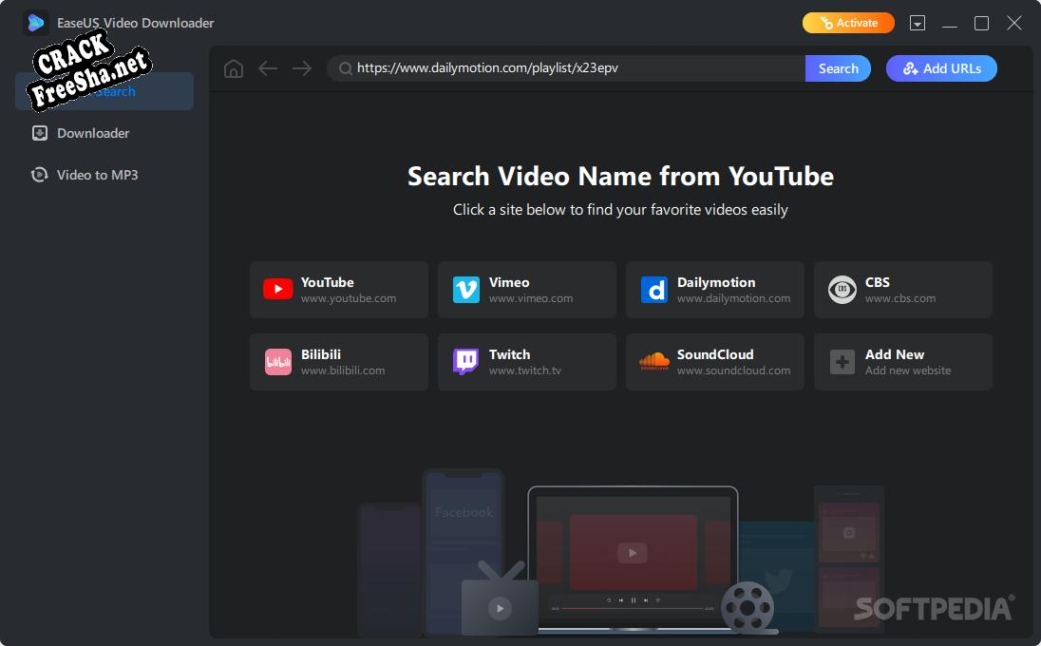Click the EaseUS app logo icon

pos(36,23)
